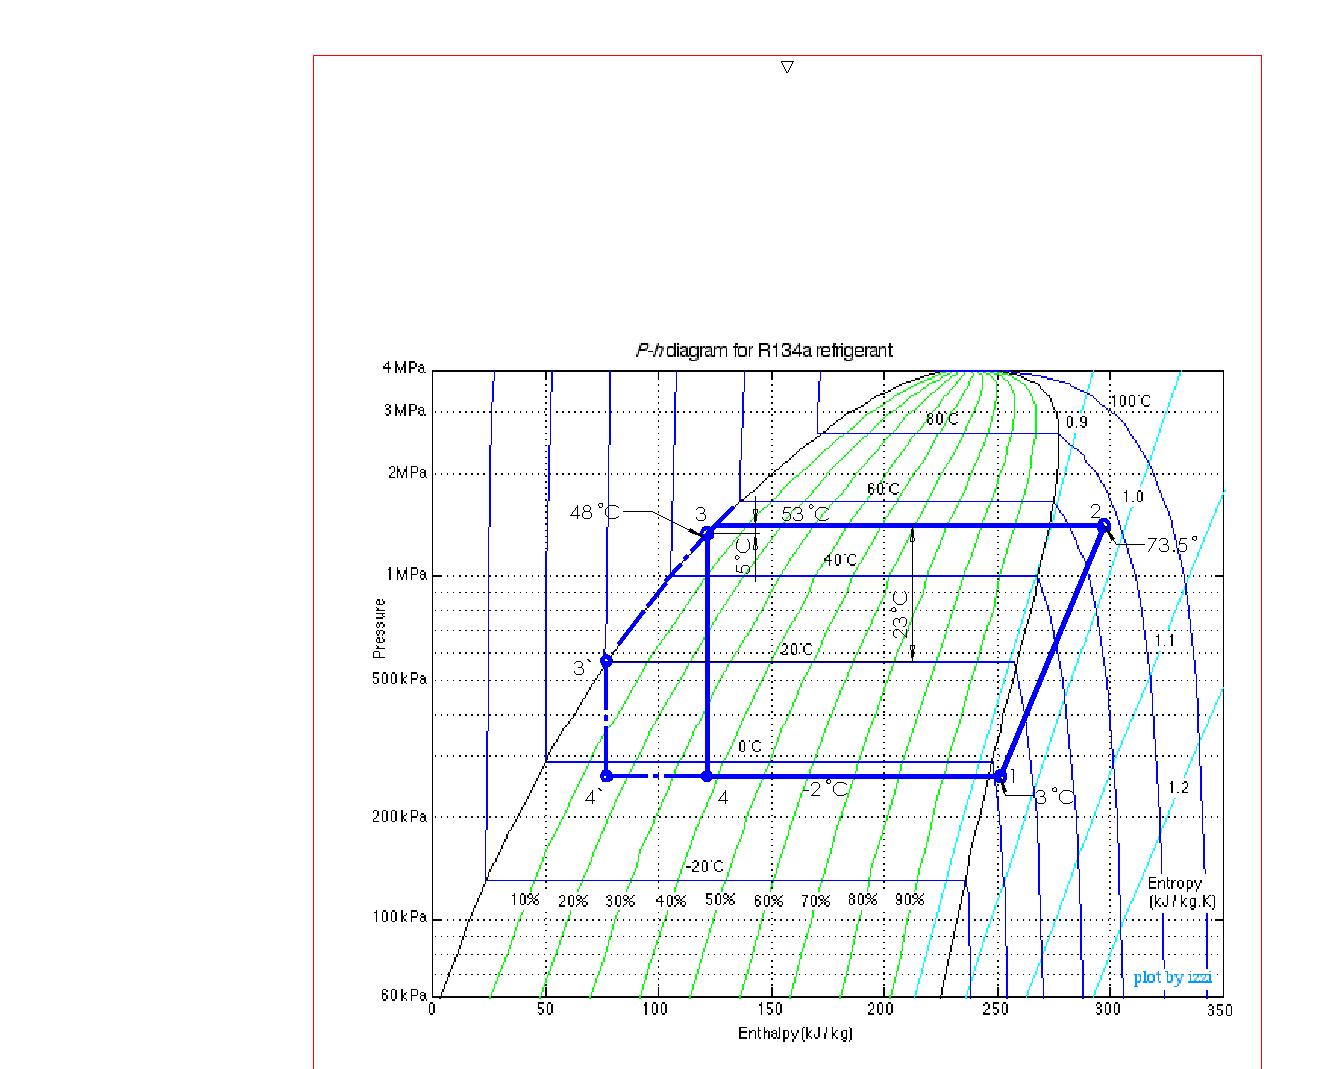Select the '1MPa' pressure axis label
1343x1069 pixels.
pos(407,574)
